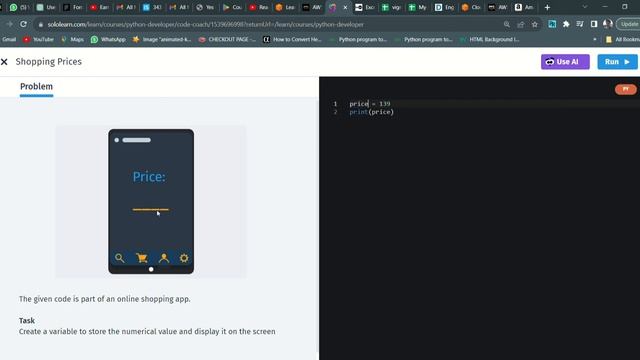Open the Gmail bookmark
Image resolution: width=640 pixels, height=360 pixels.
click(9, 40)
